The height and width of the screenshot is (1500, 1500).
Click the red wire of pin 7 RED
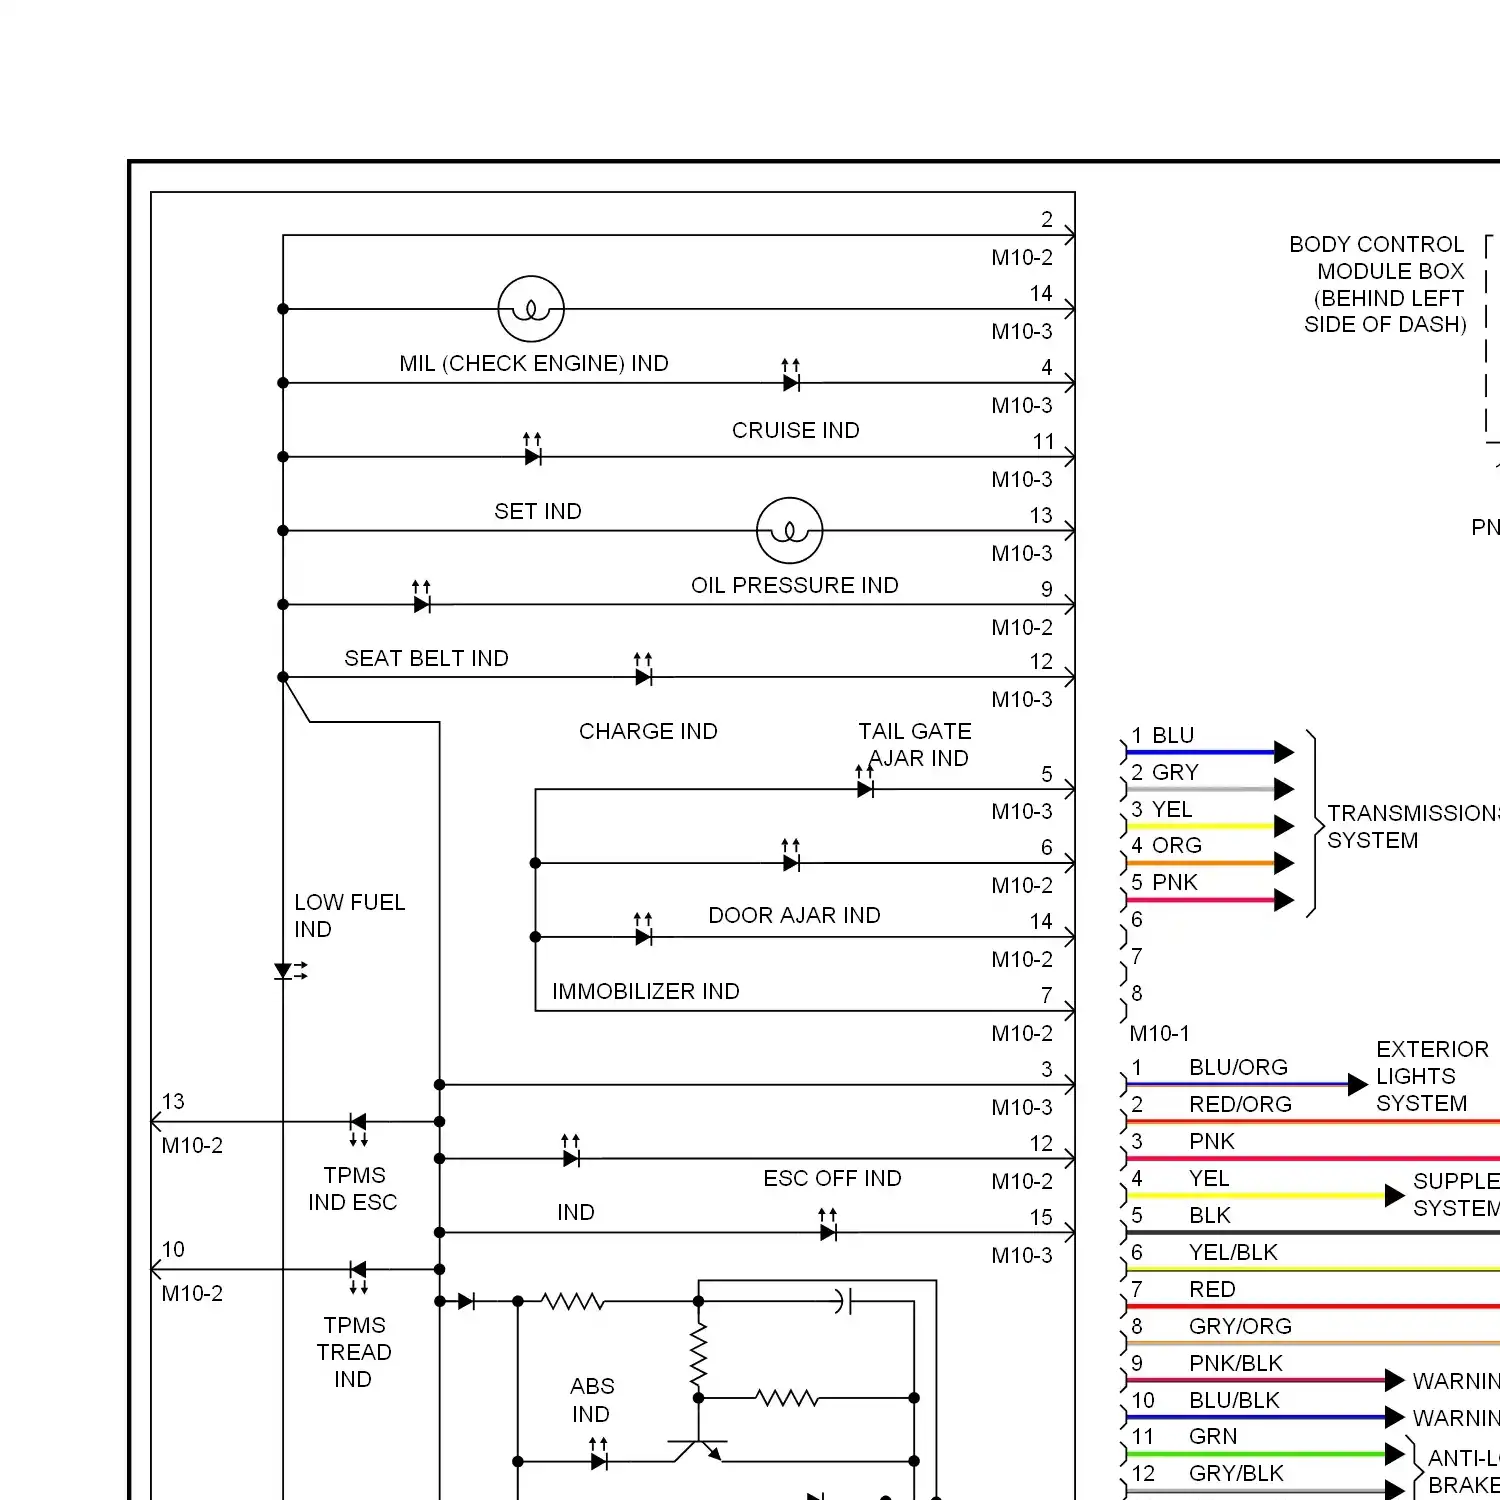point(1313,1306)
